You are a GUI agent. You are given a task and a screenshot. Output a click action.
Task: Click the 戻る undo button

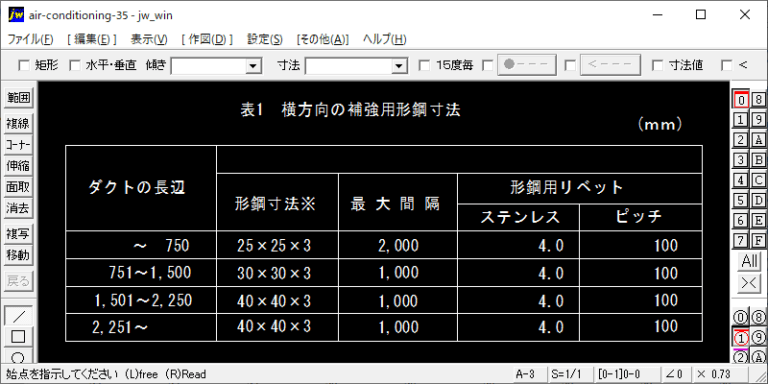pyautogui.click(x=18, y=281)
